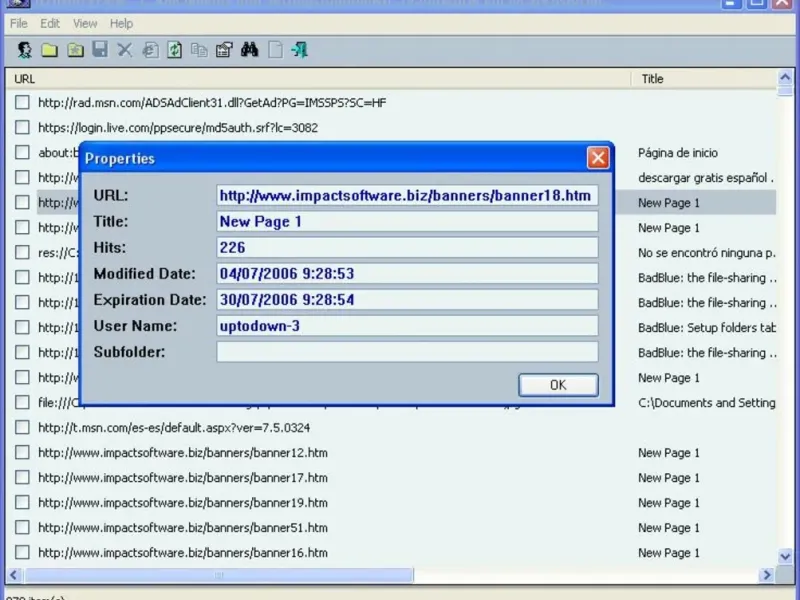Select checkbox for banner12.htm row

coord(22,453)
